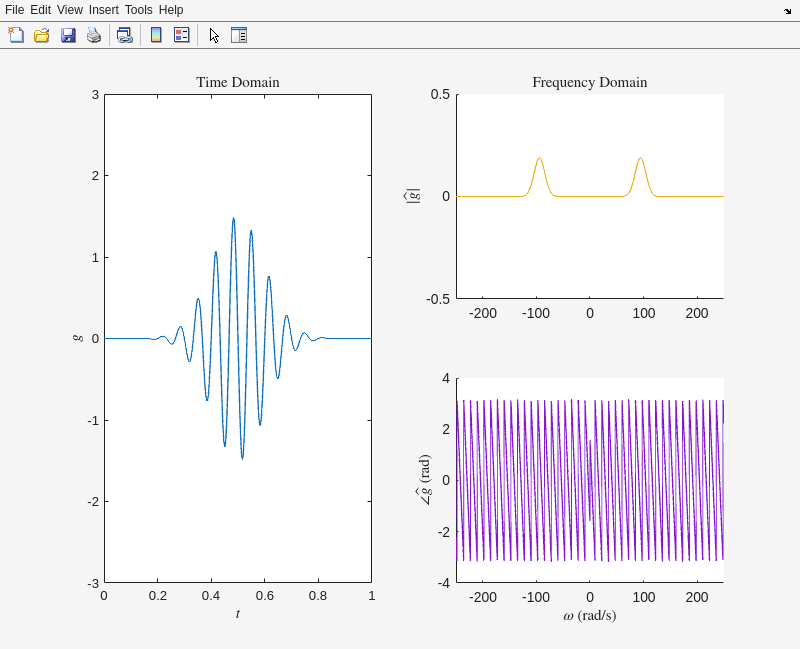Image resolution: width=800 pixels, height=649 pixels.
Task: Open the Property Inspector from the toolbar
Action: pos(239,35)
